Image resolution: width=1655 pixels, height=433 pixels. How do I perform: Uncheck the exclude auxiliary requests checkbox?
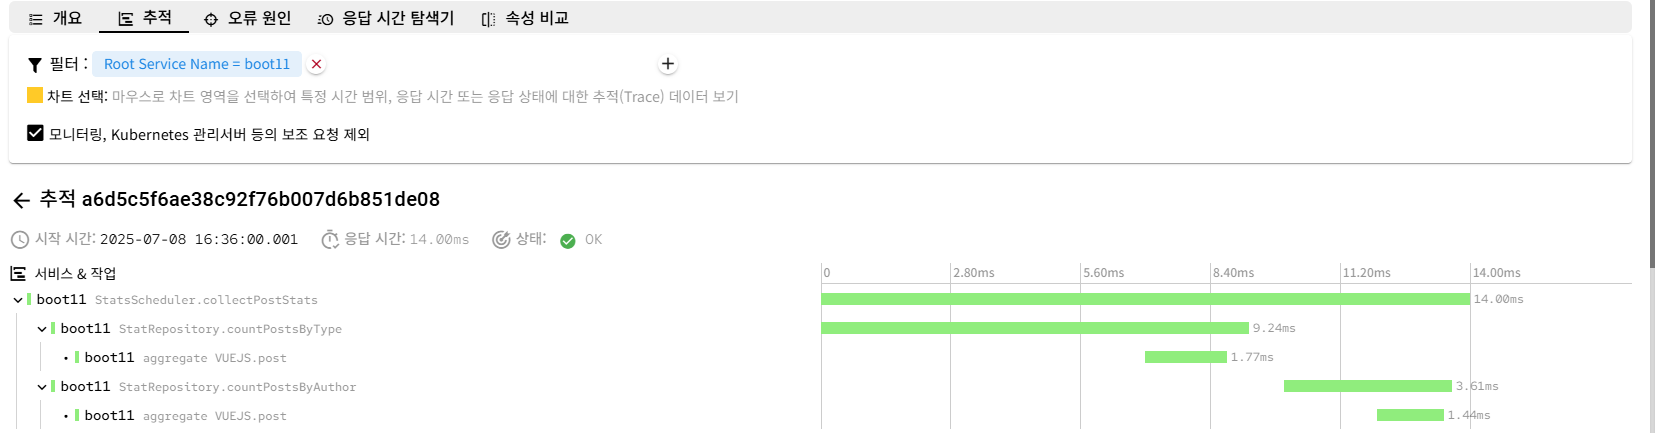pyautogui.click(x=35, y=133)
